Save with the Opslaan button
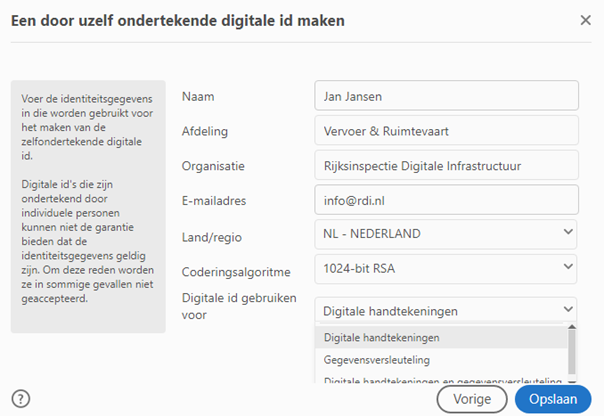 (x=553, y=399)
